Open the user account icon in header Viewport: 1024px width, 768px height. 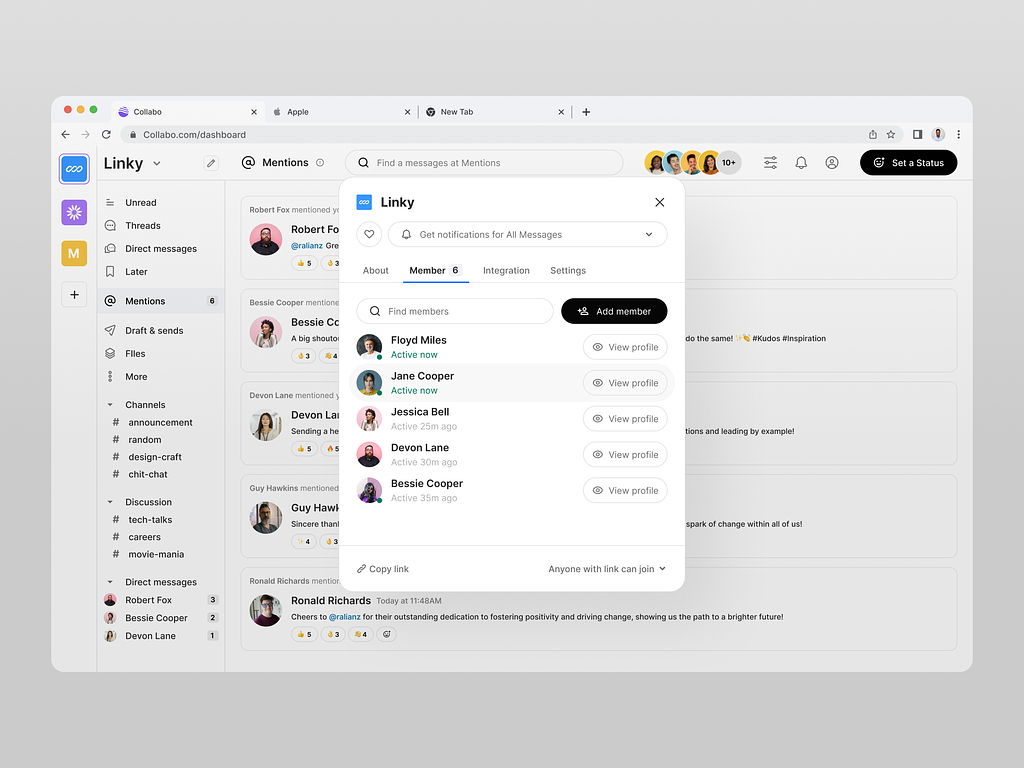tap(832, 163)
